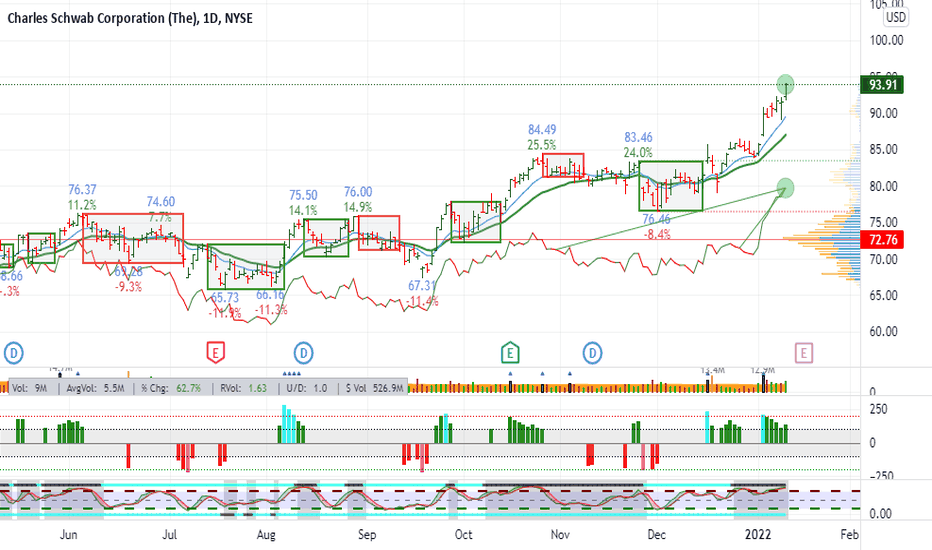Click the 76.00 swing high annotation
The width and height of the screenshot is (932, 550).
point(358,192)
